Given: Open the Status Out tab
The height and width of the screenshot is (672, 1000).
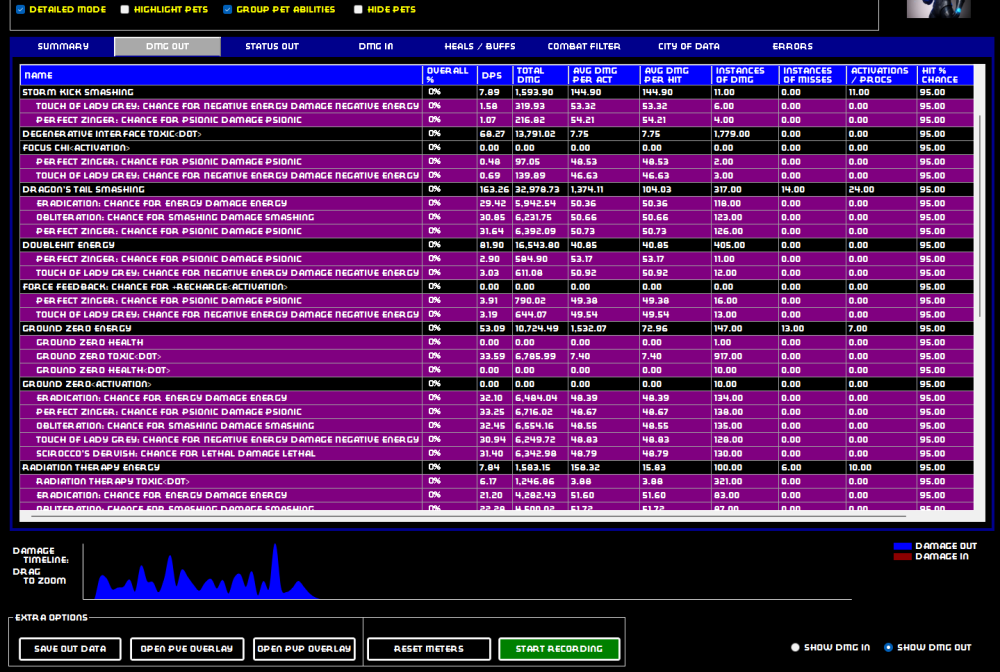Looking at the screenshot, I should click(272, 46).
